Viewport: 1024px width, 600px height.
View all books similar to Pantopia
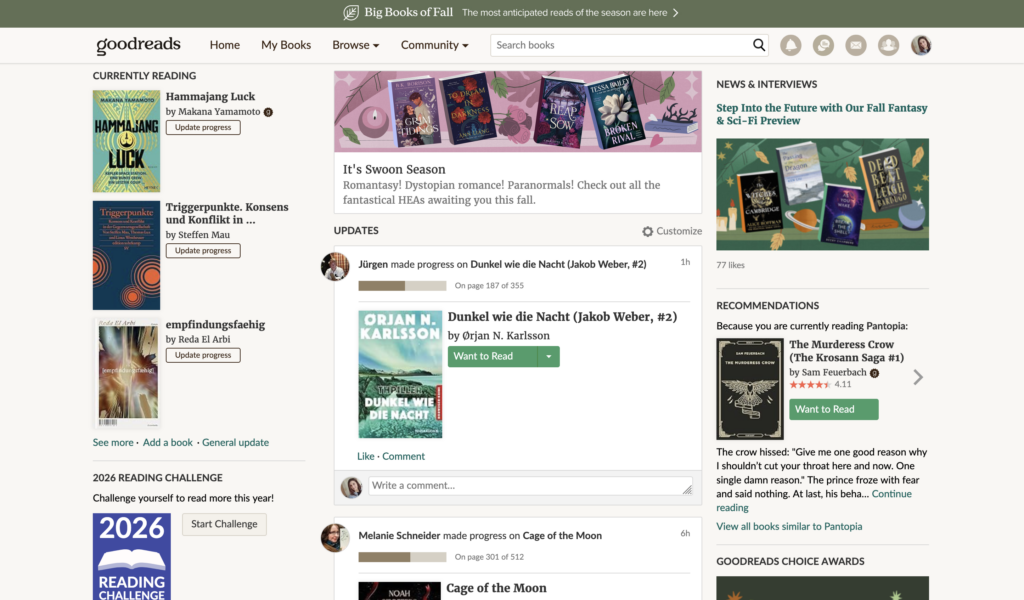[789, 527]
